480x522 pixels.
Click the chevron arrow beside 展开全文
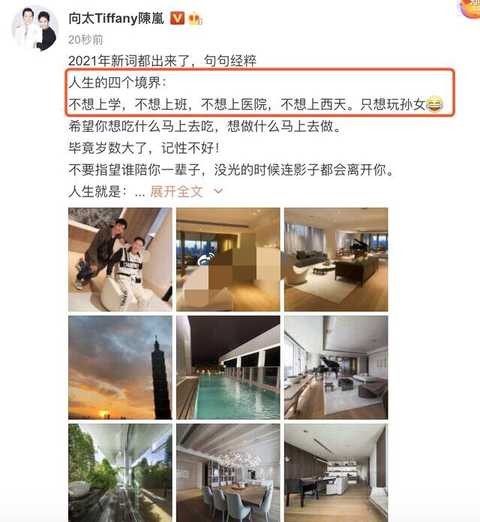click(218, 191)
